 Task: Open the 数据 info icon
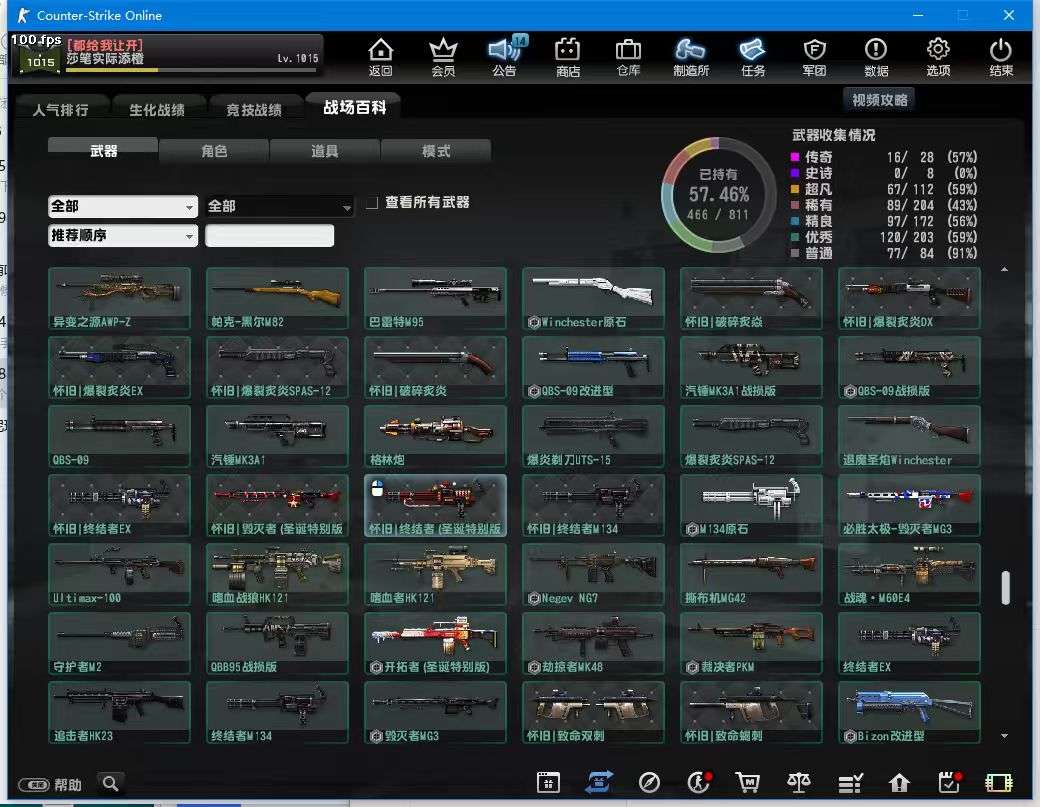(x=876, y=56)
